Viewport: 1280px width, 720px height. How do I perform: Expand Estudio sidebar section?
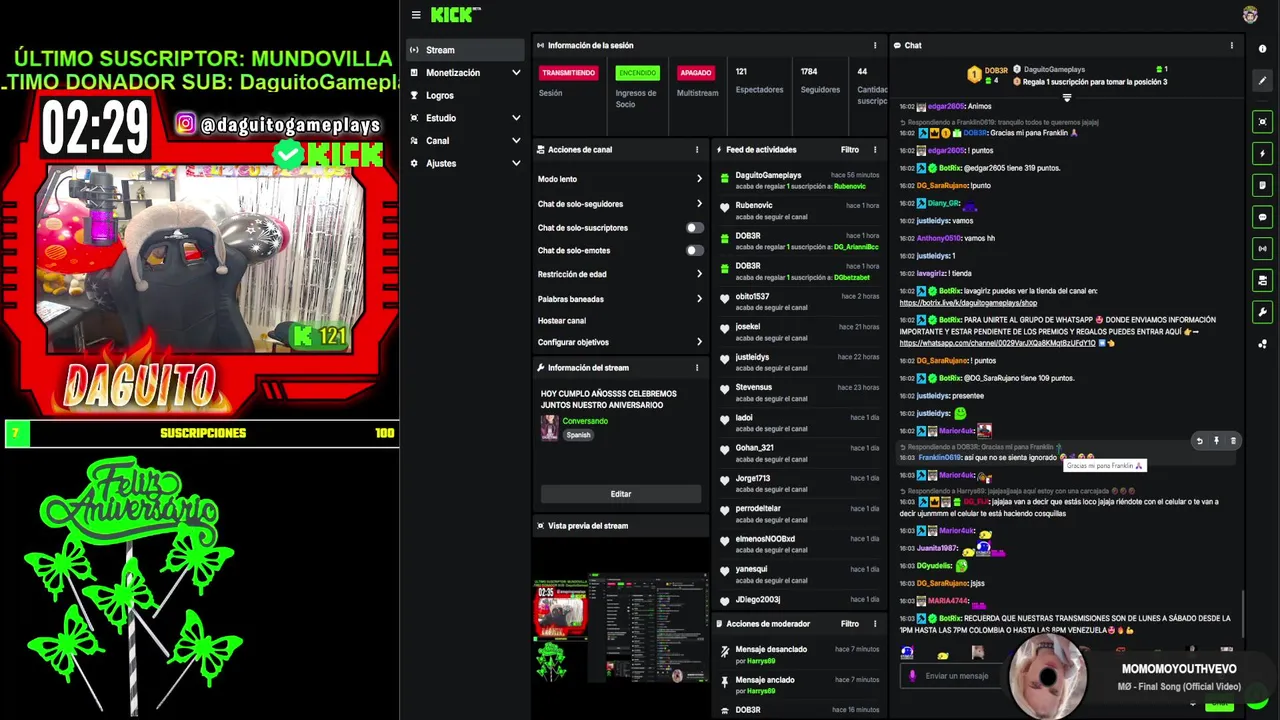(x=516, y=118)
